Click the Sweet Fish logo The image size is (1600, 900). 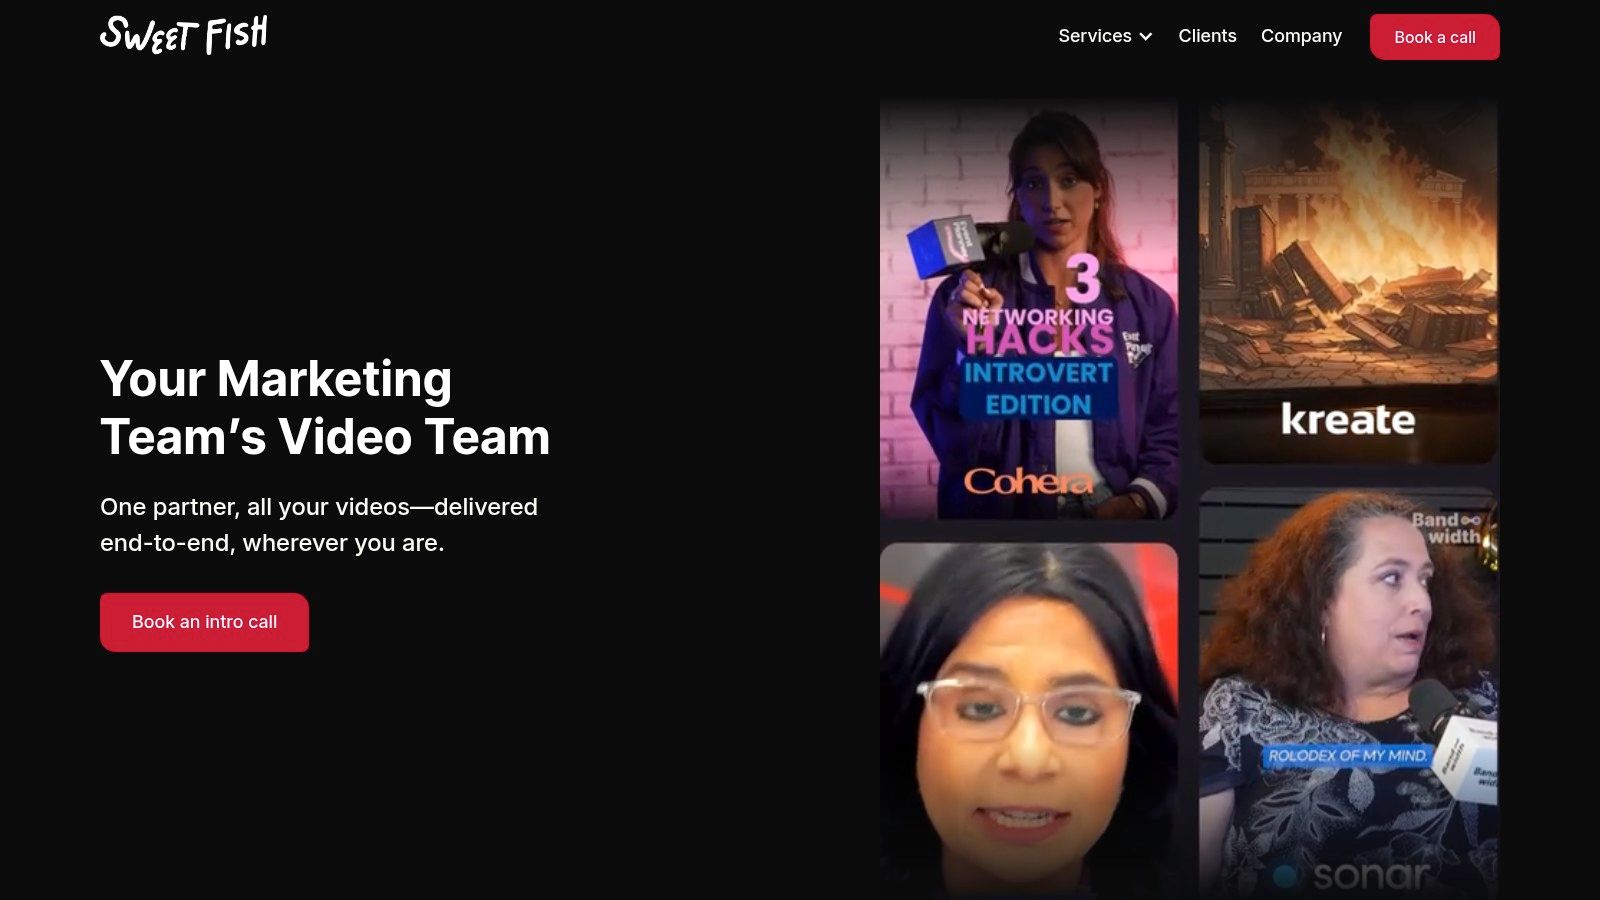tap(184, 35)
